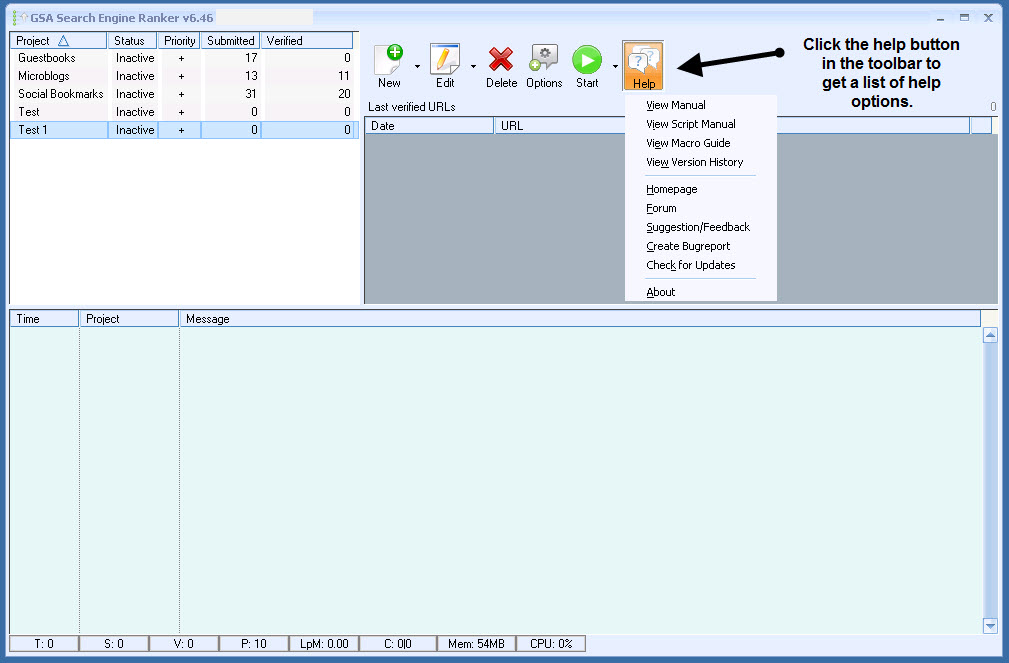Click the orange Help toolbar icon
Screen dimensions: 1009x663
pyautogui.click(x=643, y=64)
